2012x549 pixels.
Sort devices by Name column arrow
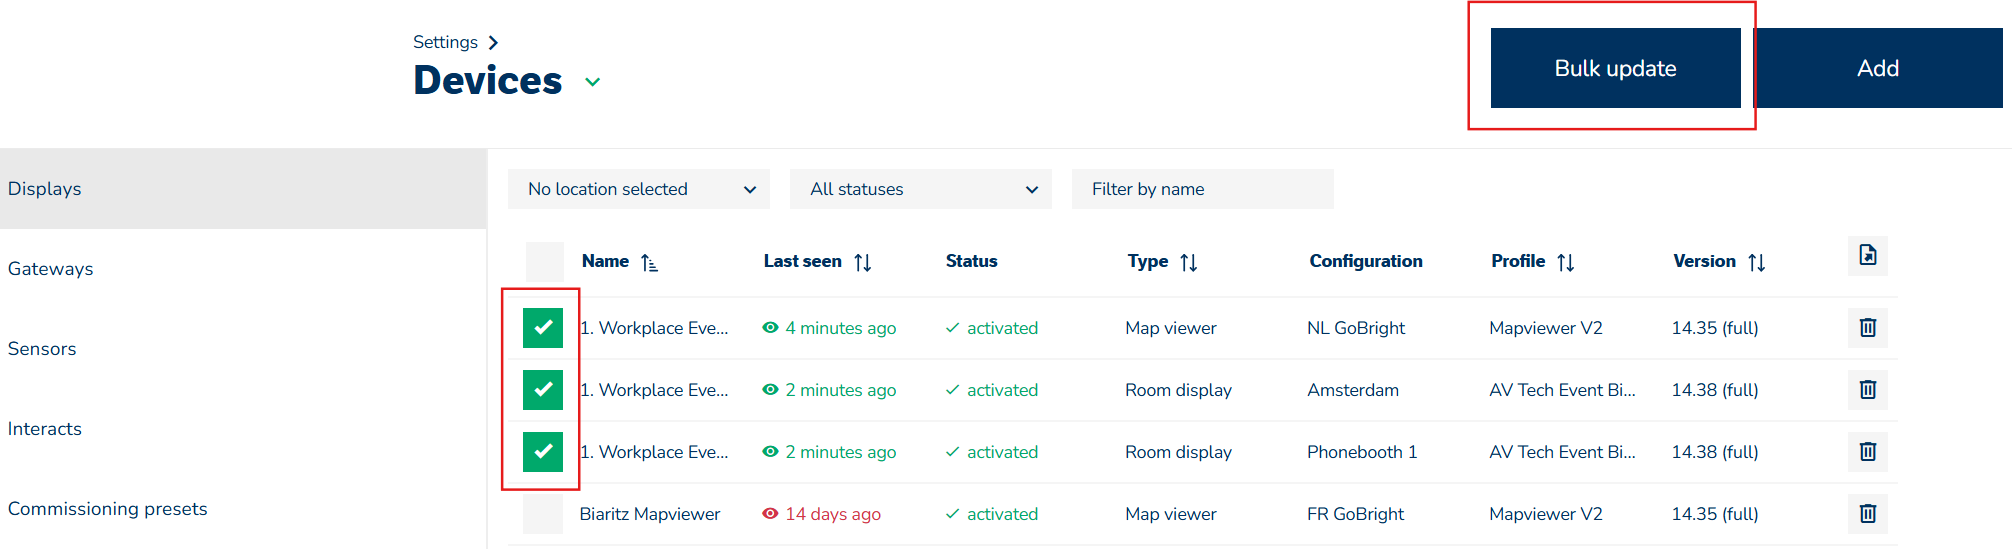pos(649,263)
